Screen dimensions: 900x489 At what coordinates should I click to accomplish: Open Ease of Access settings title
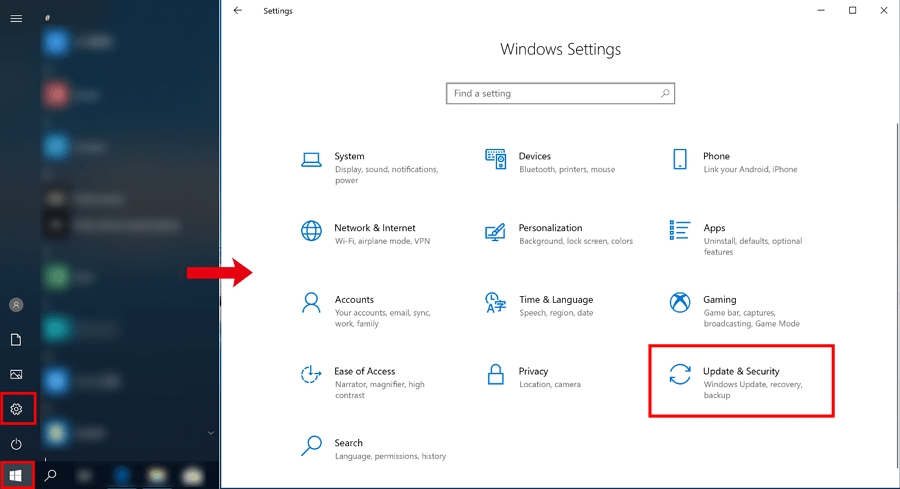(364, 371)
